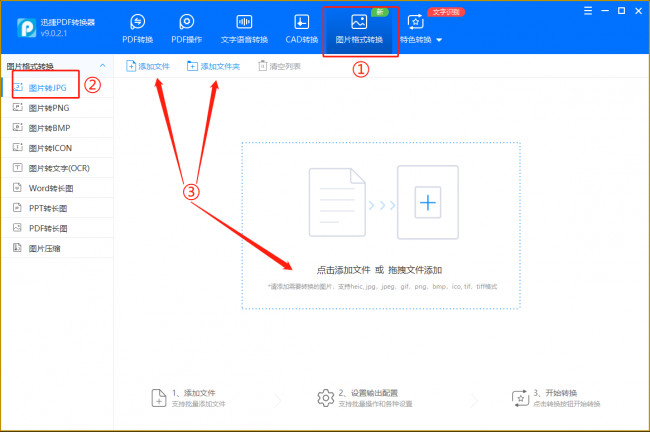The image size is (650, 432).
Task: Click the 图片转BMP sidebar icon
Action: [x=18, y=127]
